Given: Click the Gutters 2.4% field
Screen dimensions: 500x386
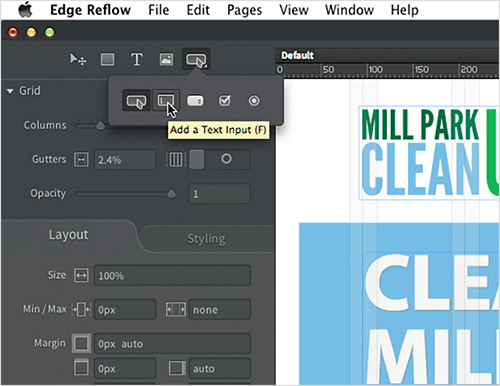Looking at the screenshot, I should pos(125,160).
